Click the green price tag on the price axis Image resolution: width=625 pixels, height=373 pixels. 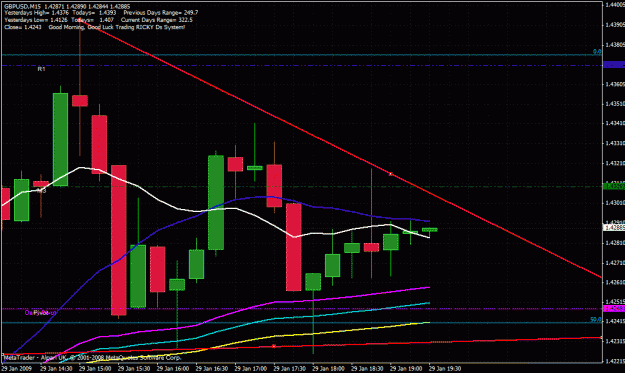click(x=614, y=186)
